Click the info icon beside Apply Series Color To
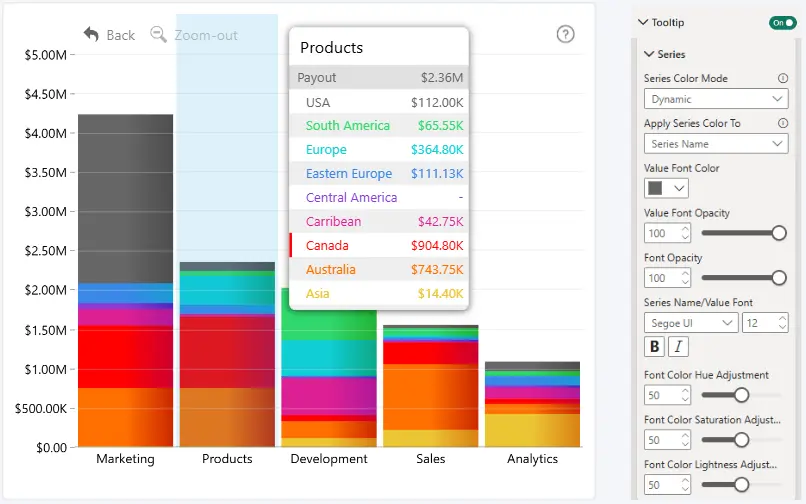The height and width of the screenshot is (504, 806). click(782, 123)
